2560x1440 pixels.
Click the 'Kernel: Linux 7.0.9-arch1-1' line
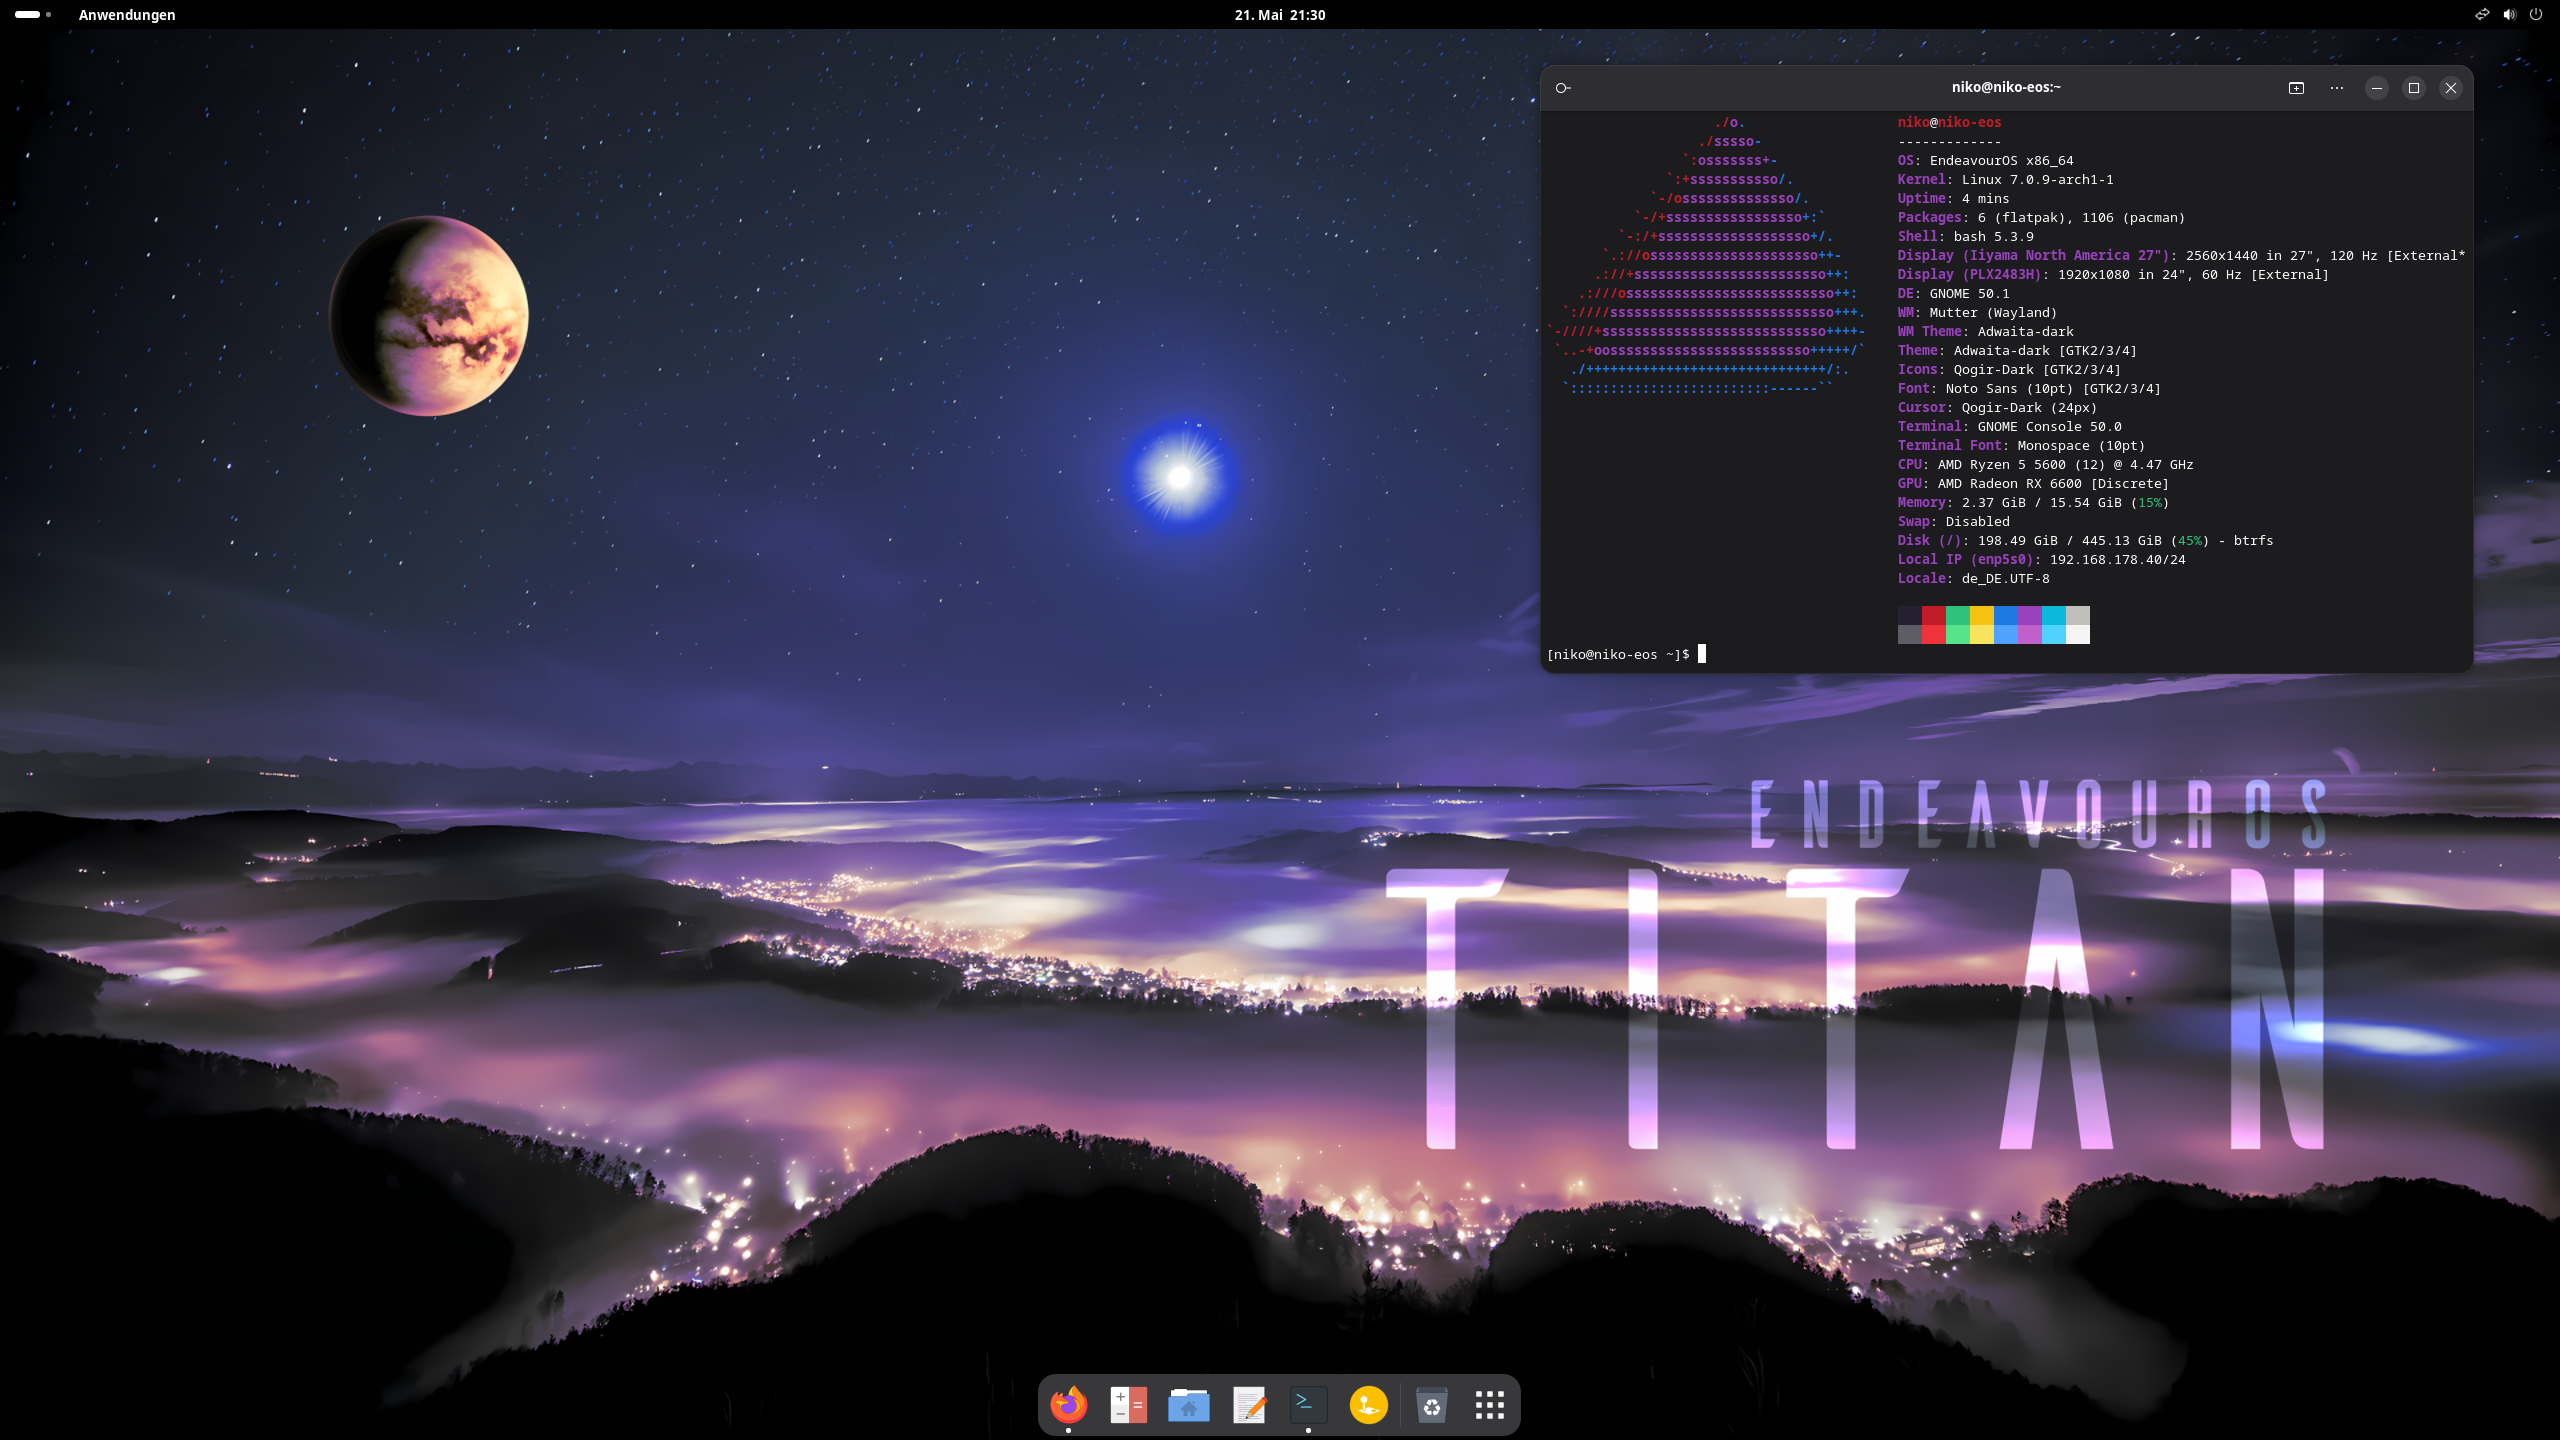click(x=2006, y=180)
